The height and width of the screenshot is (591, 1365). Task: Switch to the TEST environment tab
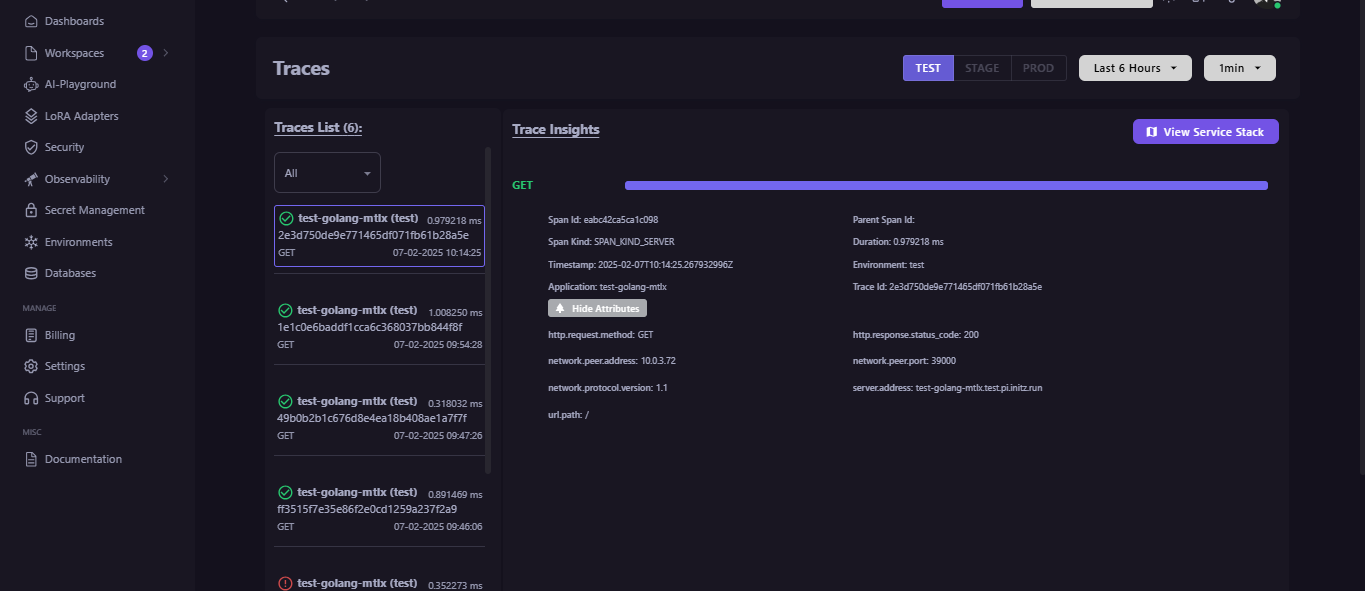coord(928,68)
